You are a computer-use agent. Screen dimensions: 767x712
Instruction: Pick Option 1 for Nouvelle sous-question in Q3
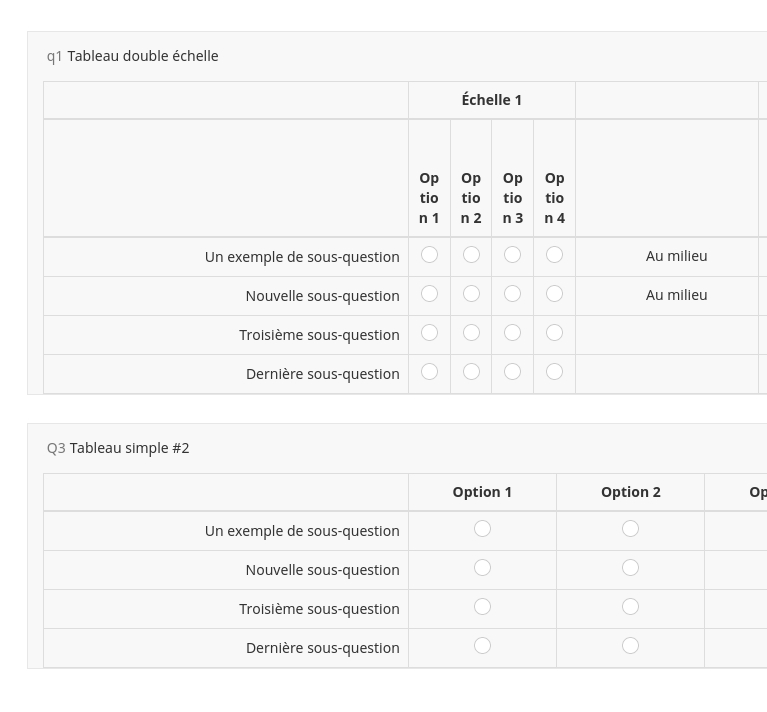[482, 568]
